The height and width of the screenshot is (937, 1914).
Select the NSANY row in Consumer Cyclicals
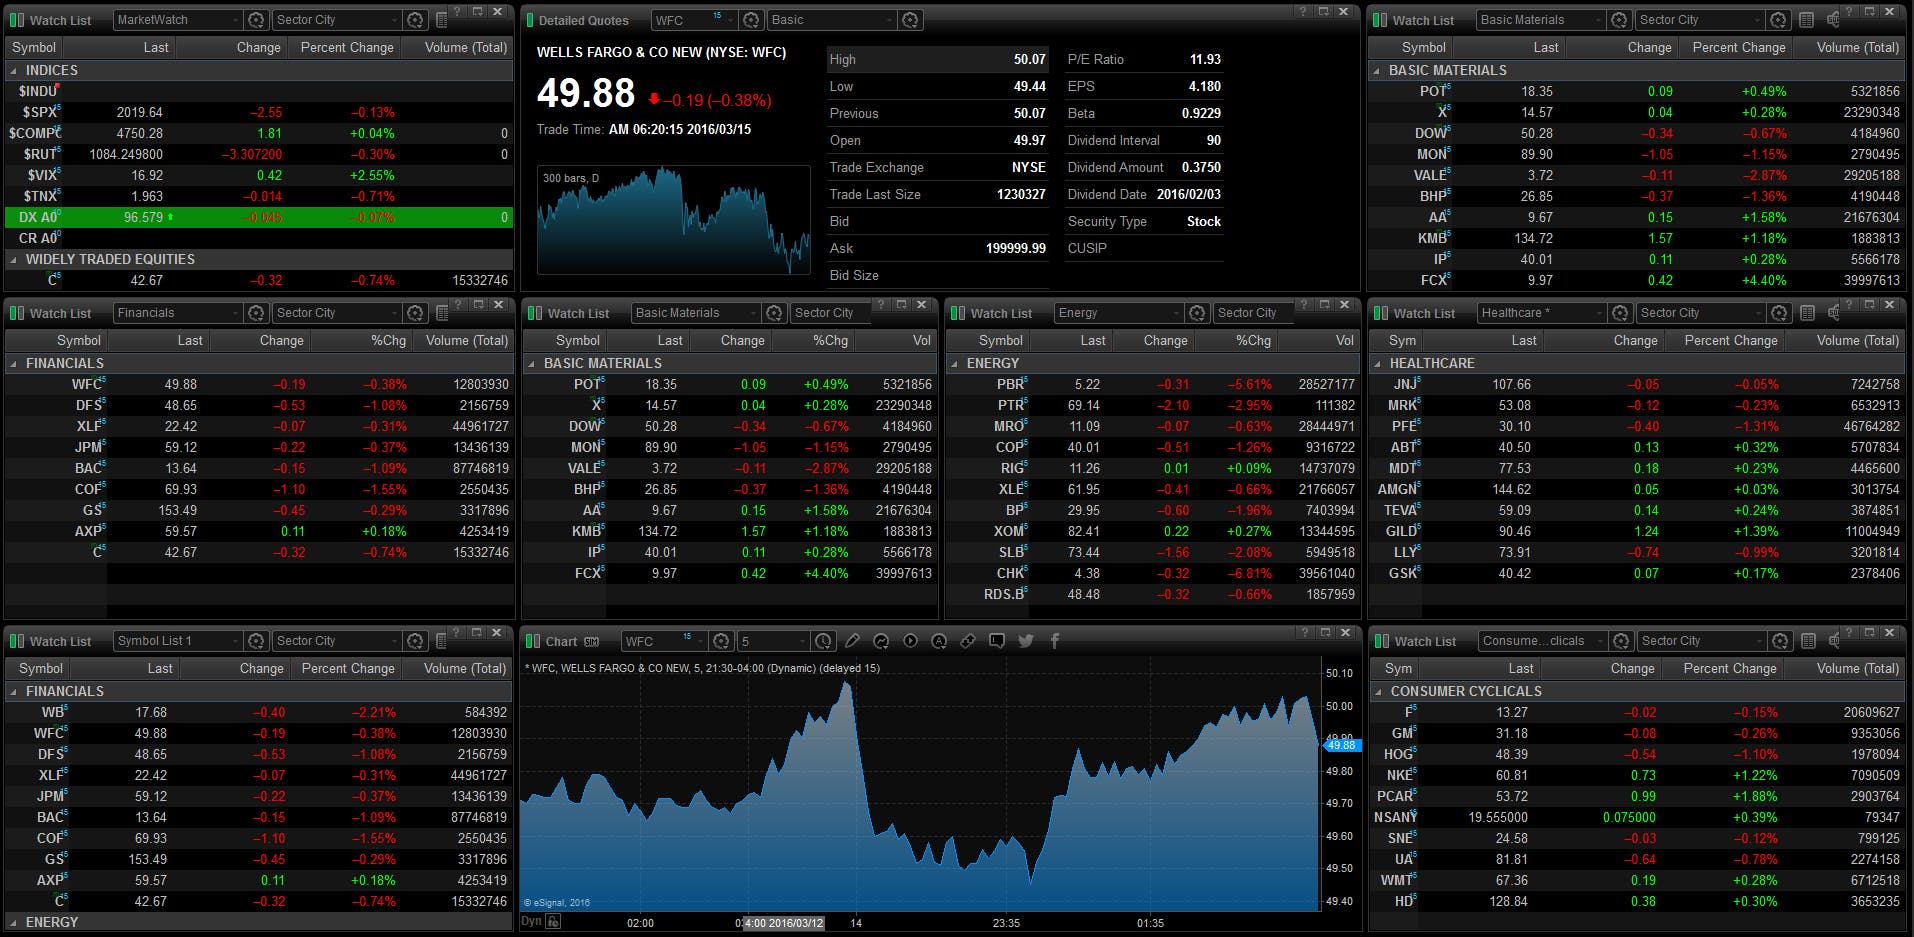click(1637, 818)
